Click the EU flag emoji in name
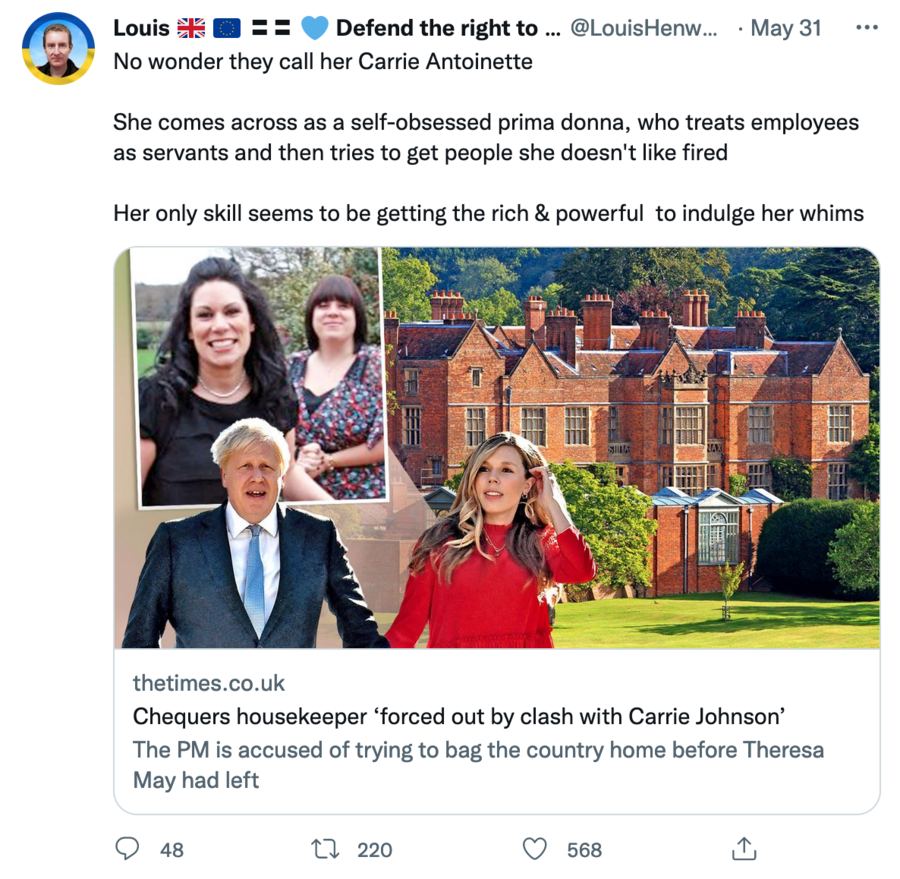The height and width of the screenshot is (879, 900). pos(227,28)
